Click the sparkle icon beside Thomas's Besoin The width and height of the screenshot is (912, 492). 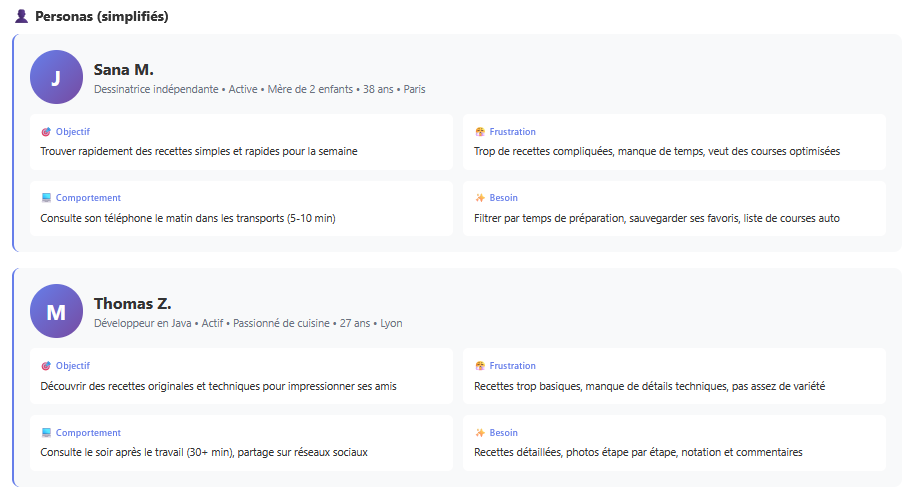click(480, 433)
